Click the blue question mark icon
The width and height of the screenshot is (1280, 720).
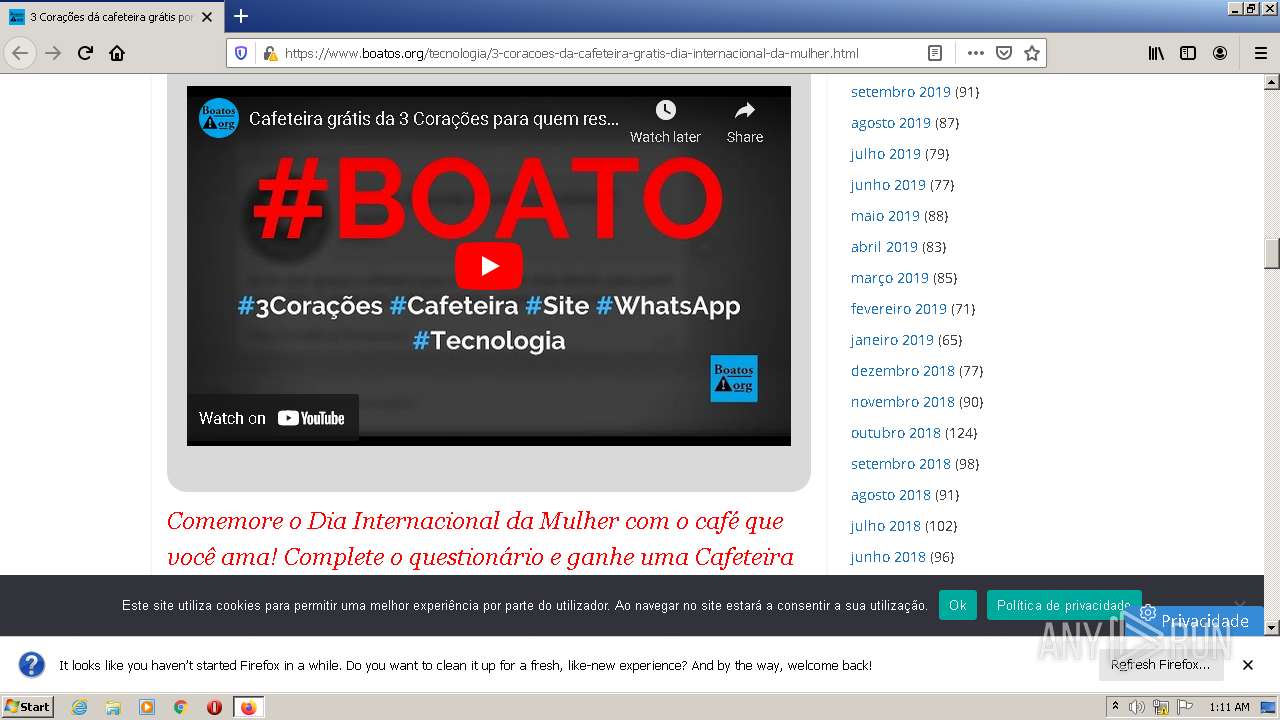coord(32,665)
